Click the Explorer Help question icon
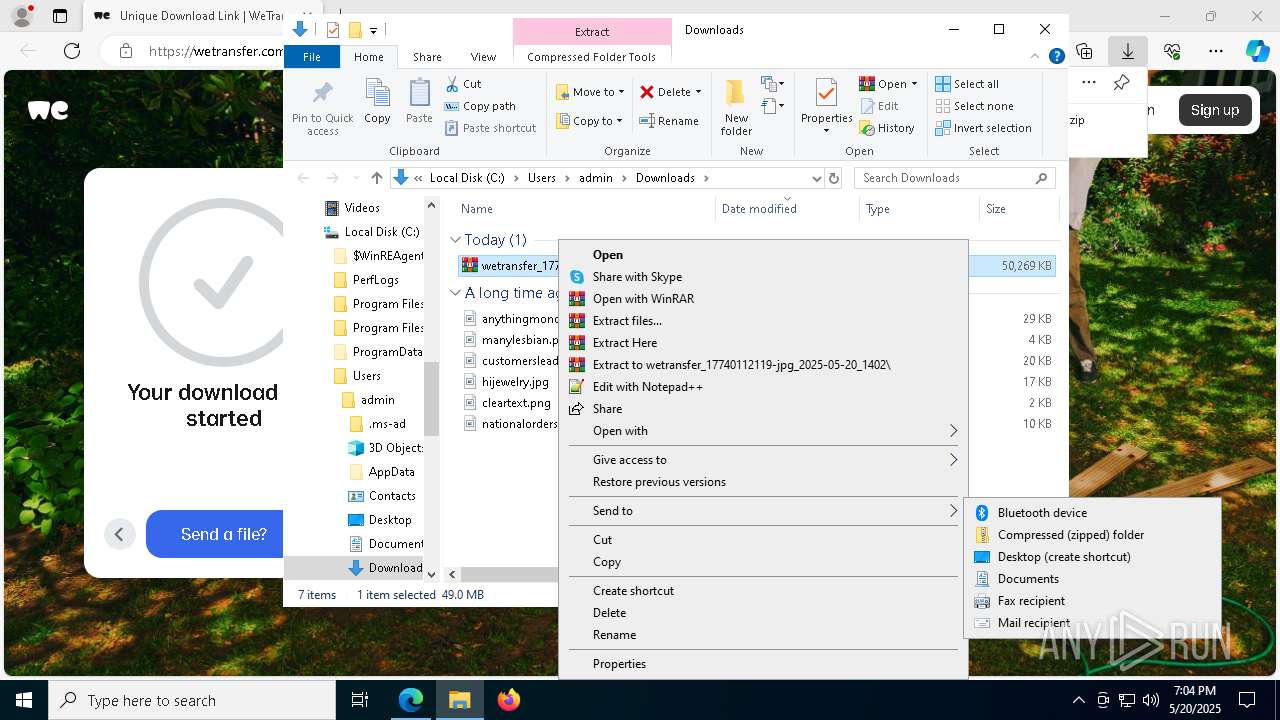1280x720 pixels. (1056, 57)
